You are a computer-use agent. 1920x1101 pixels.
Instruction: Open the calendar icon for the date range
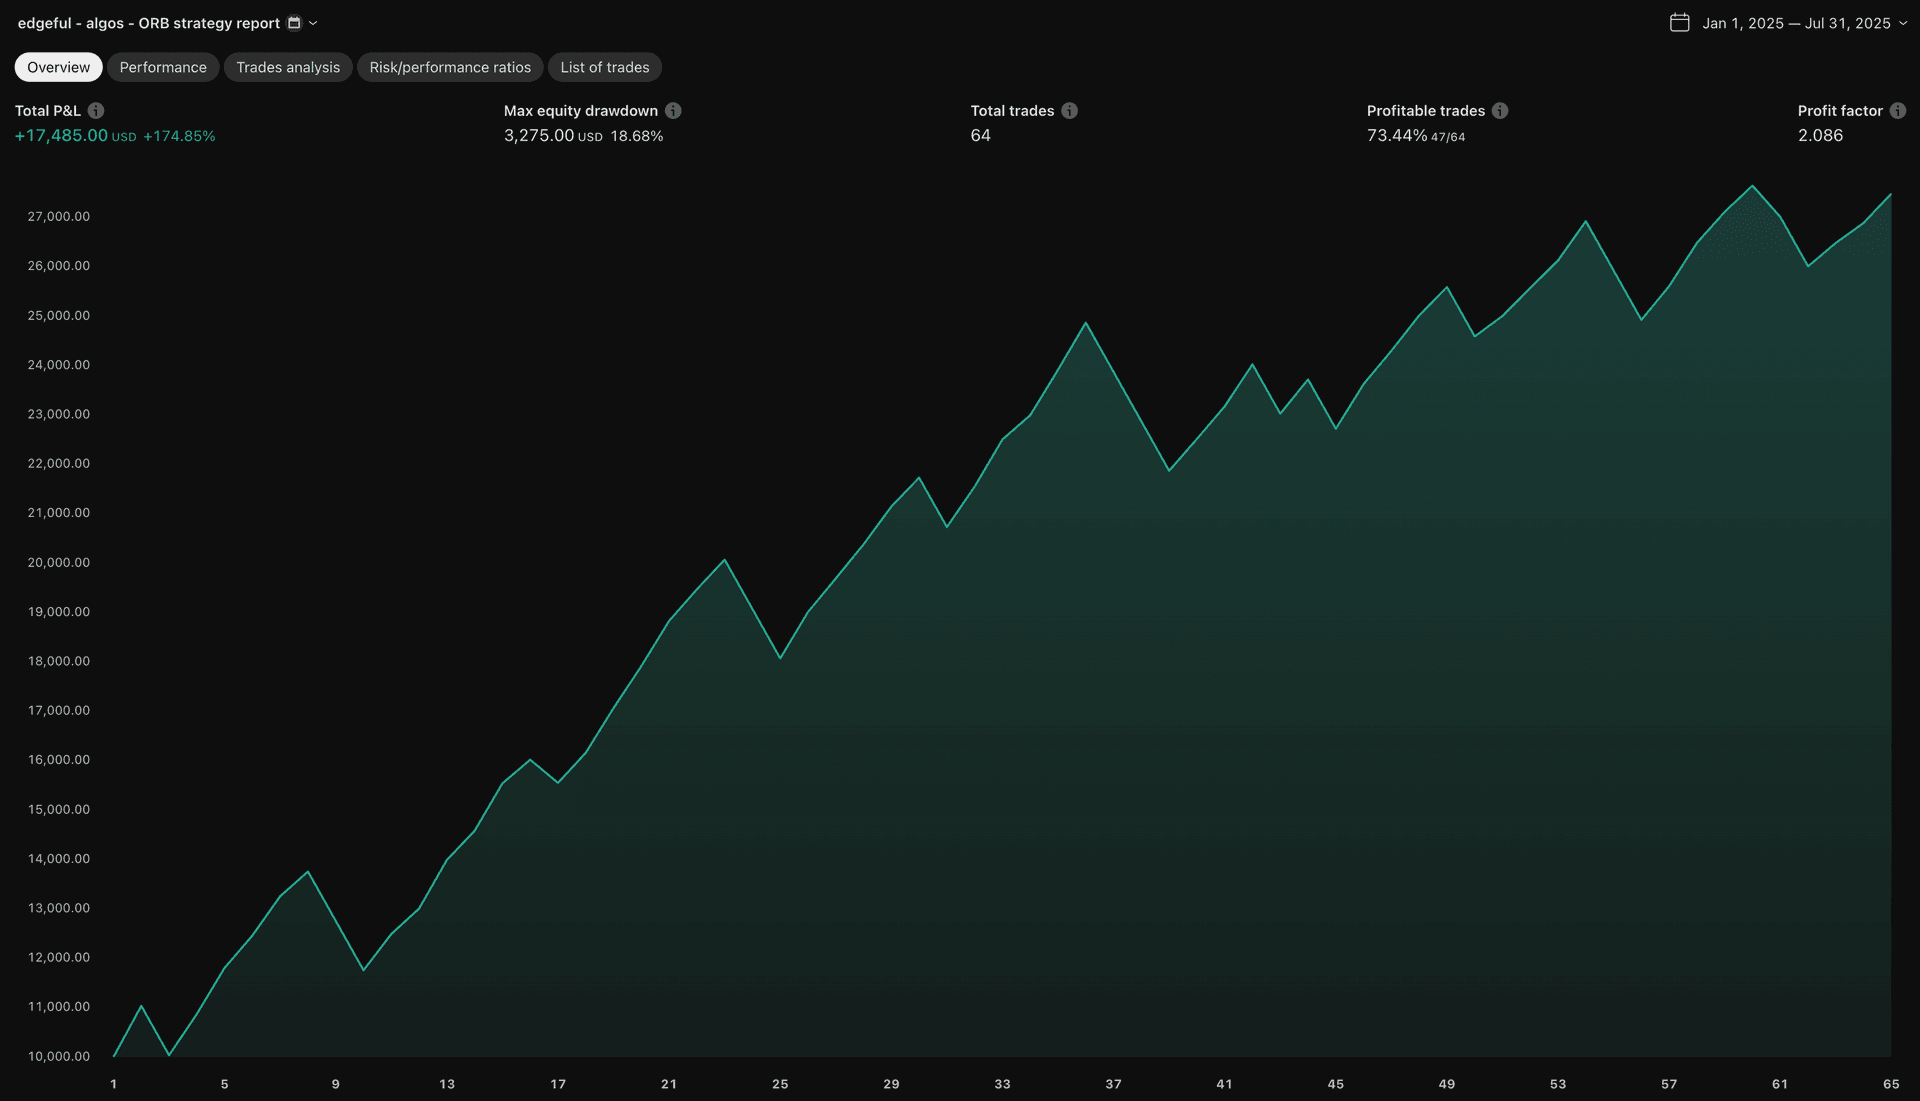1680,22
